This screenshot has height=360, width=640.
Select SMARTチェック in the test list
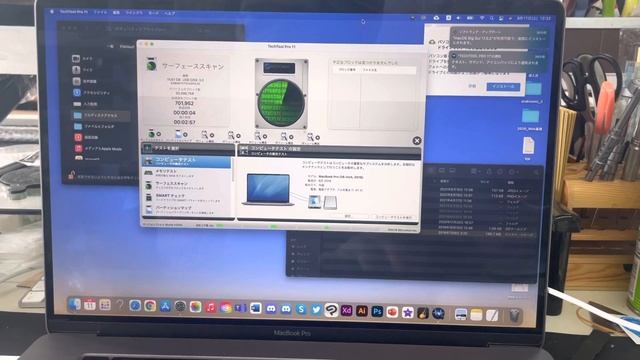(187, 198)
